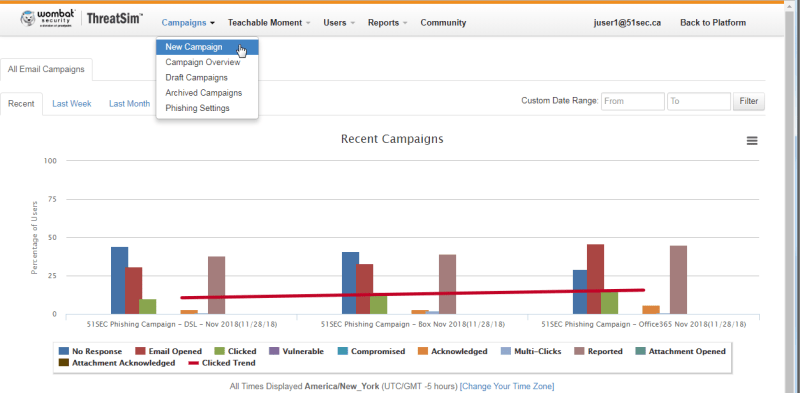Click the Recent Campaigns chart title
The image size is (800, 393).
tap(392, 139)
